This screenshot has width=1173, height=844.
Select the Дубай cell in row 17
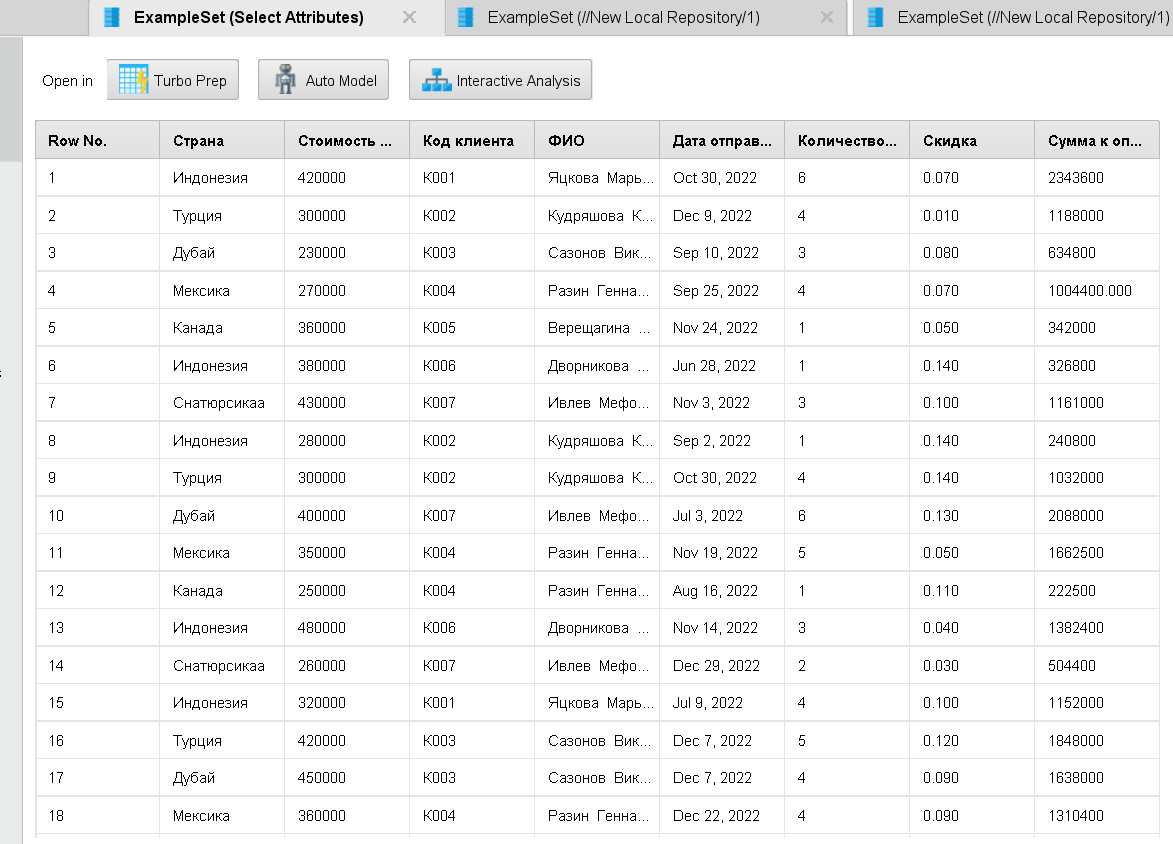pyautogui.click(x=222, y=777)
